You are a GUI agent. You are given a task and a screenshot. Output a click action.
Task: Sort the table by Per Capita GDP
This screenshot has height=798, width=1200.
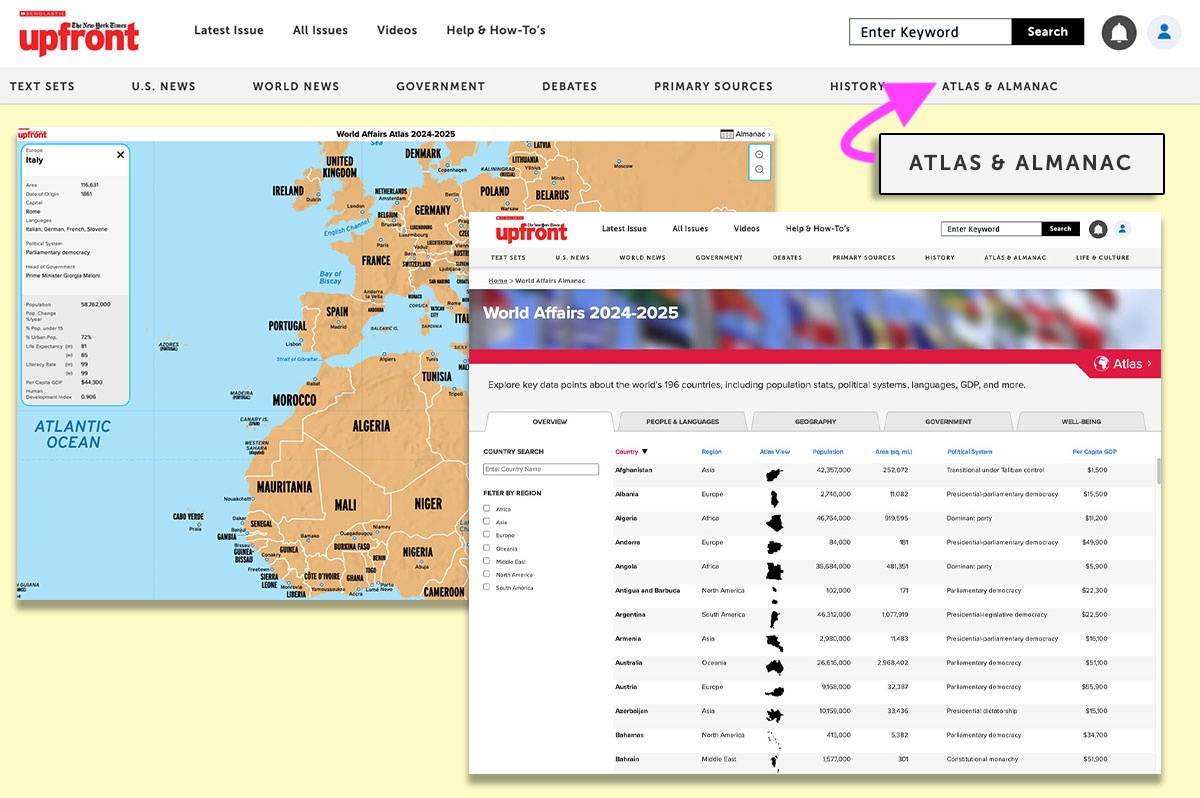click(1094, 452)
